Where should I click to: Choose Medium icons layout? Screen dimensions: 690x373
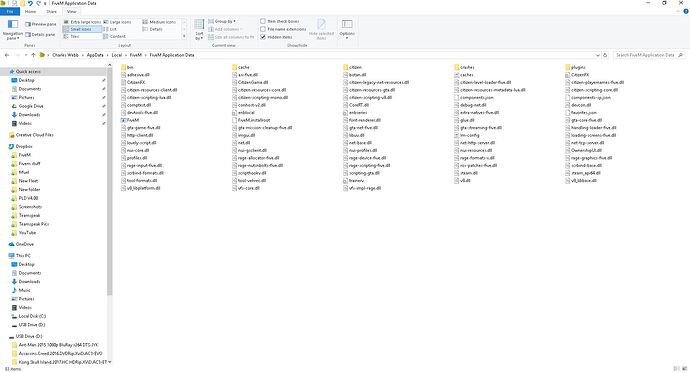point(159,22)
